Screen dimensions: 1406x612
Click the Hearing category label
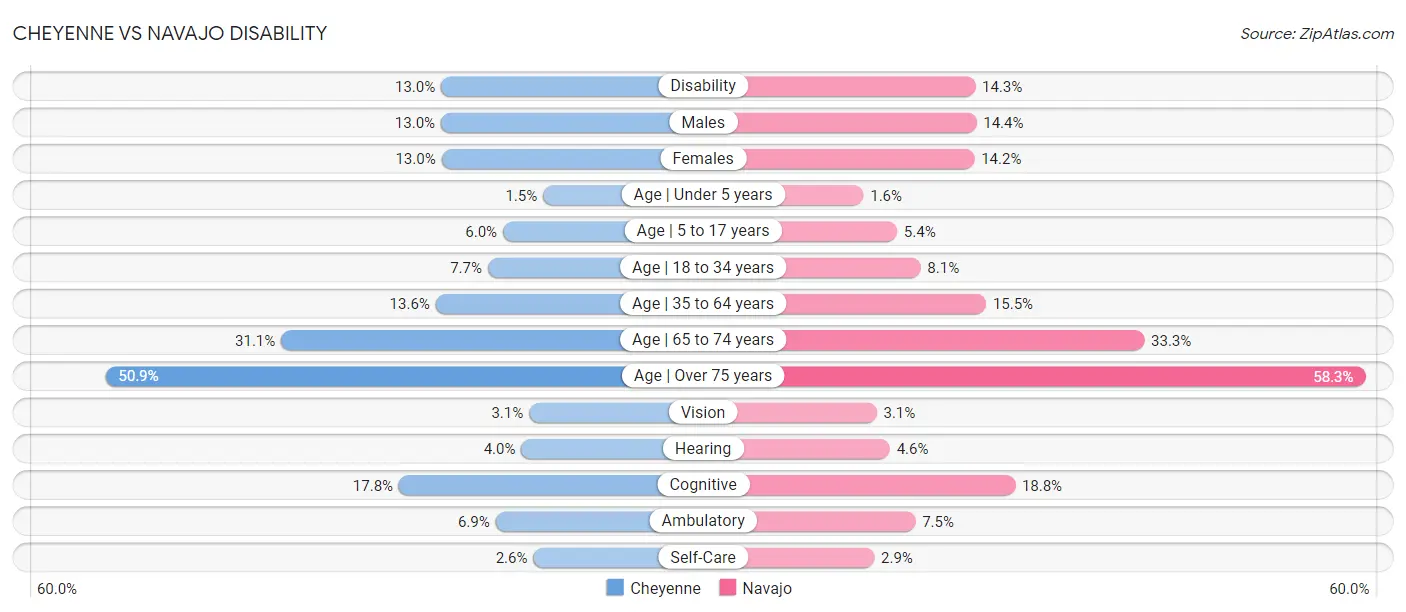pos(703,449)
